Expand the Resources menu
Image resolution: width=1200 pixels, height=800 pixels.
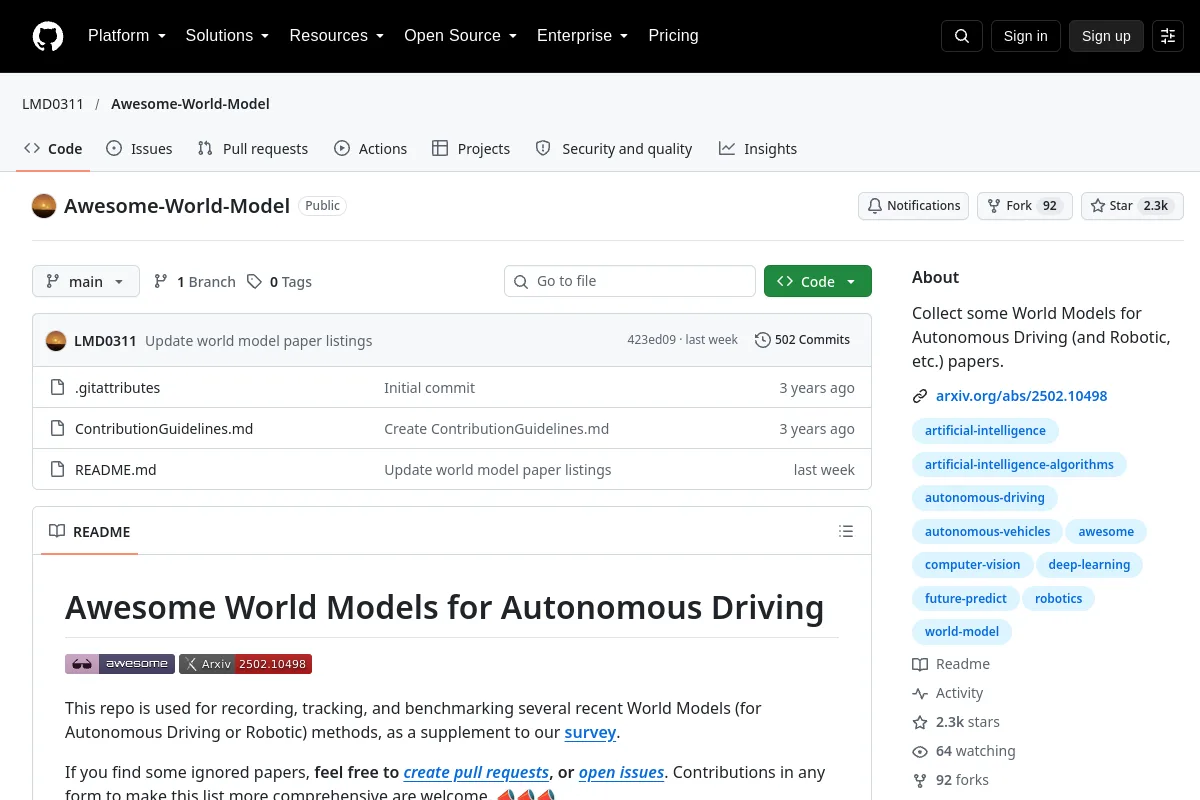pos(337,36)
